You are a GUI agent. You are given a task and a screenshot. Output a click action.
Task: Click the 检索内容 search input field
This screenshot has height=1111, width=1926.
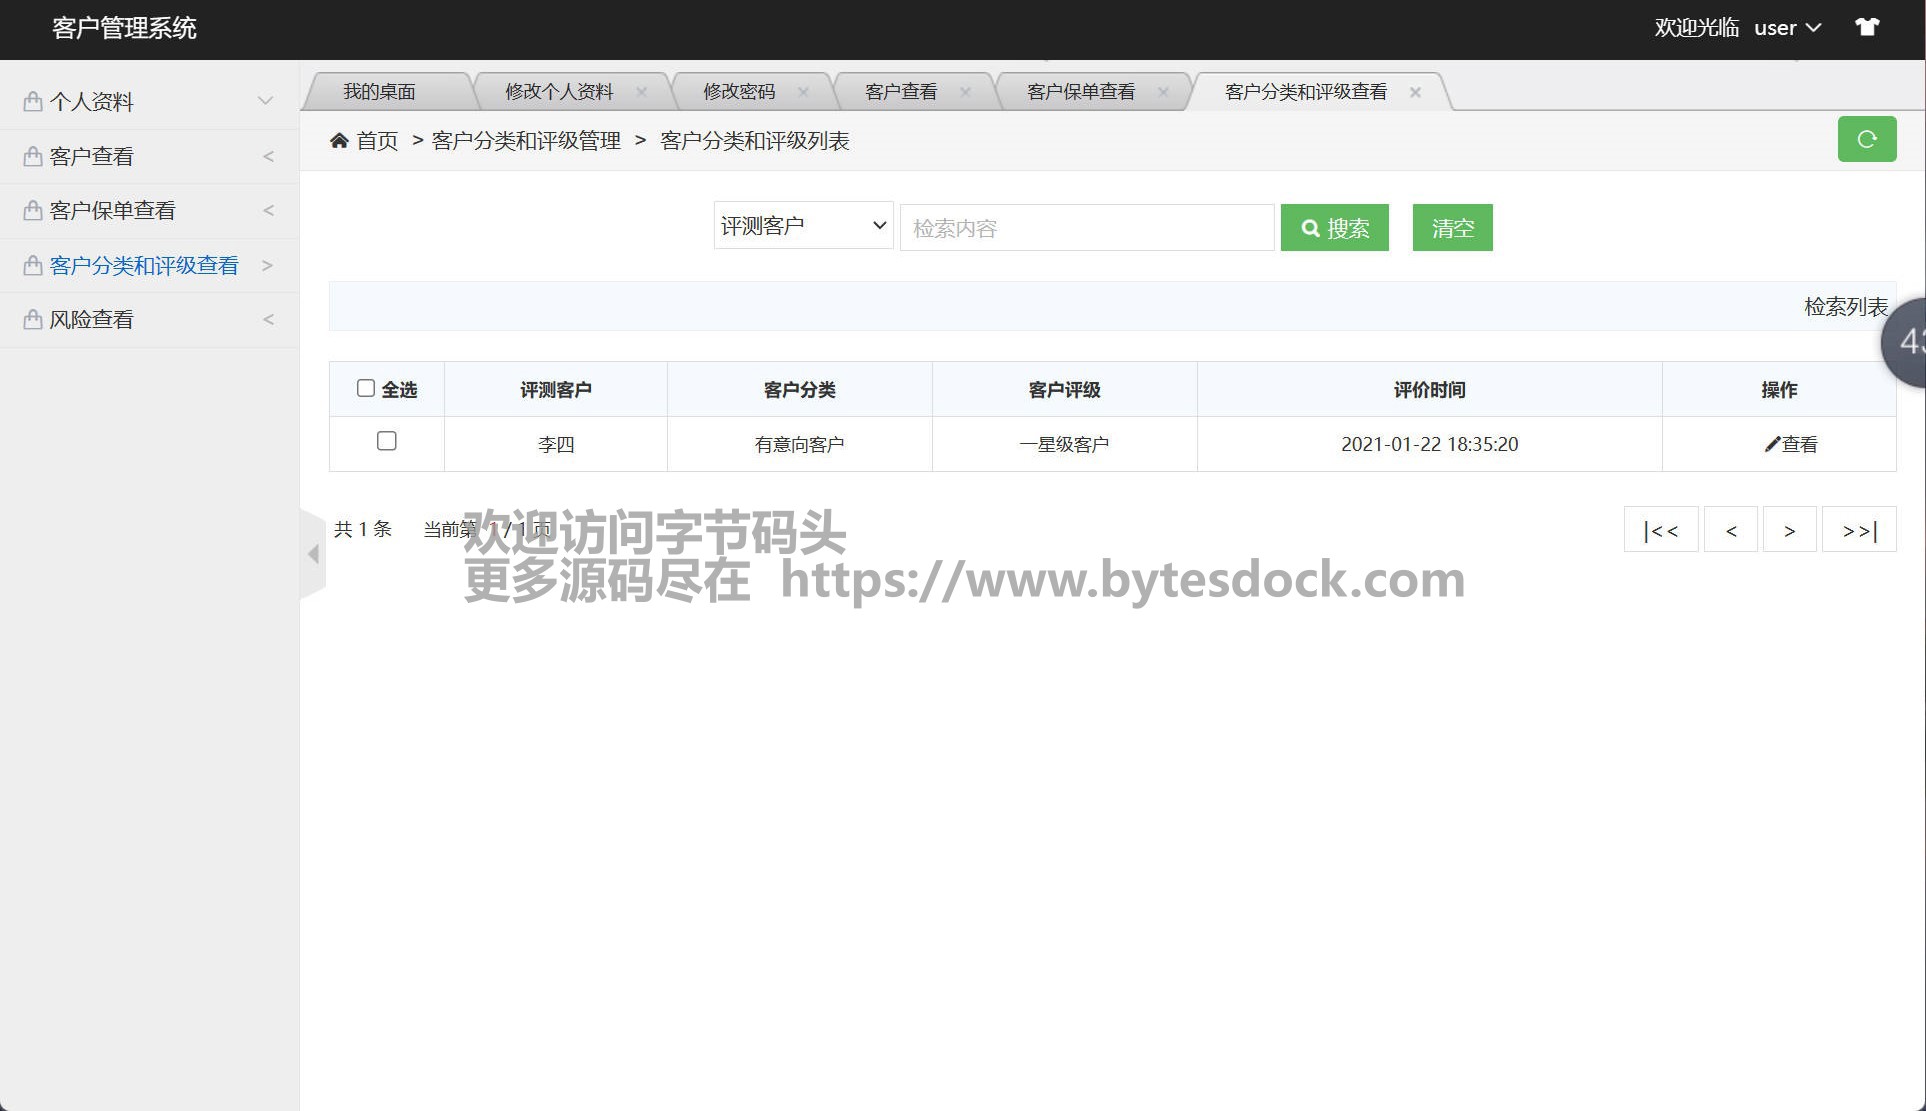(x=1086, y=228)
